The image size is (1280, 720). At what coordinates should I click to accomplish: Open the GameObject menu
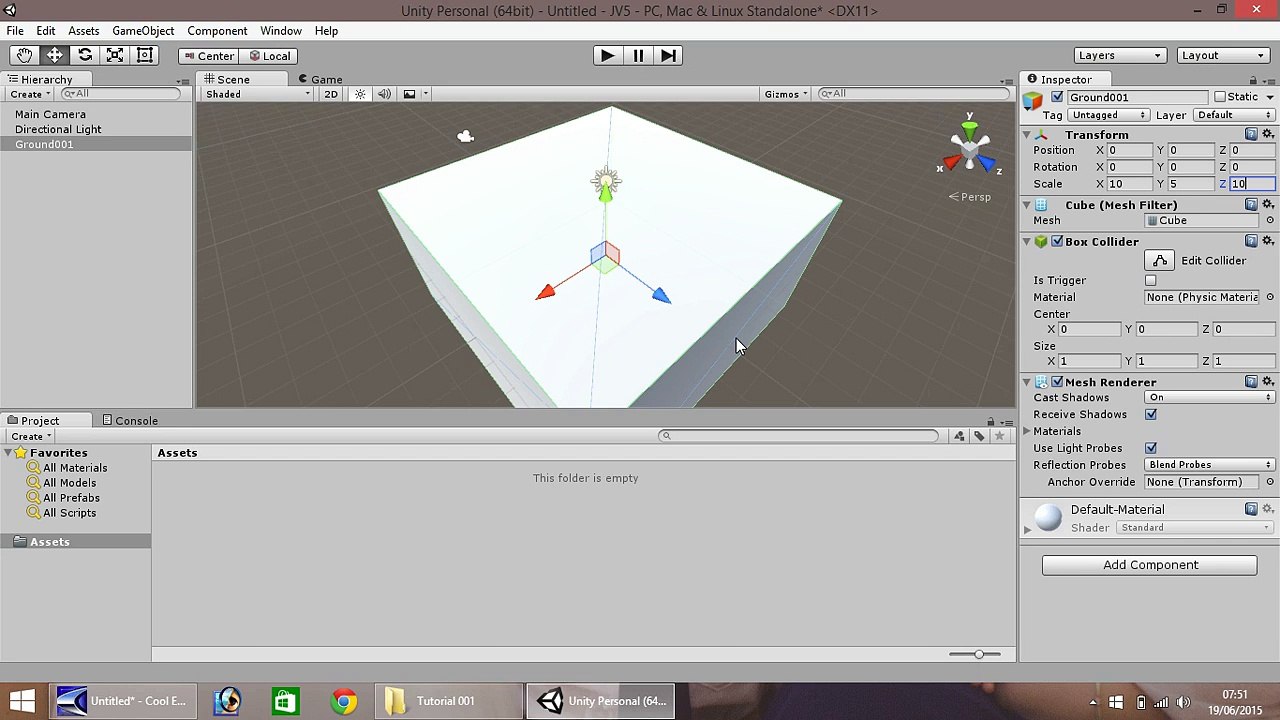(143, 31)
